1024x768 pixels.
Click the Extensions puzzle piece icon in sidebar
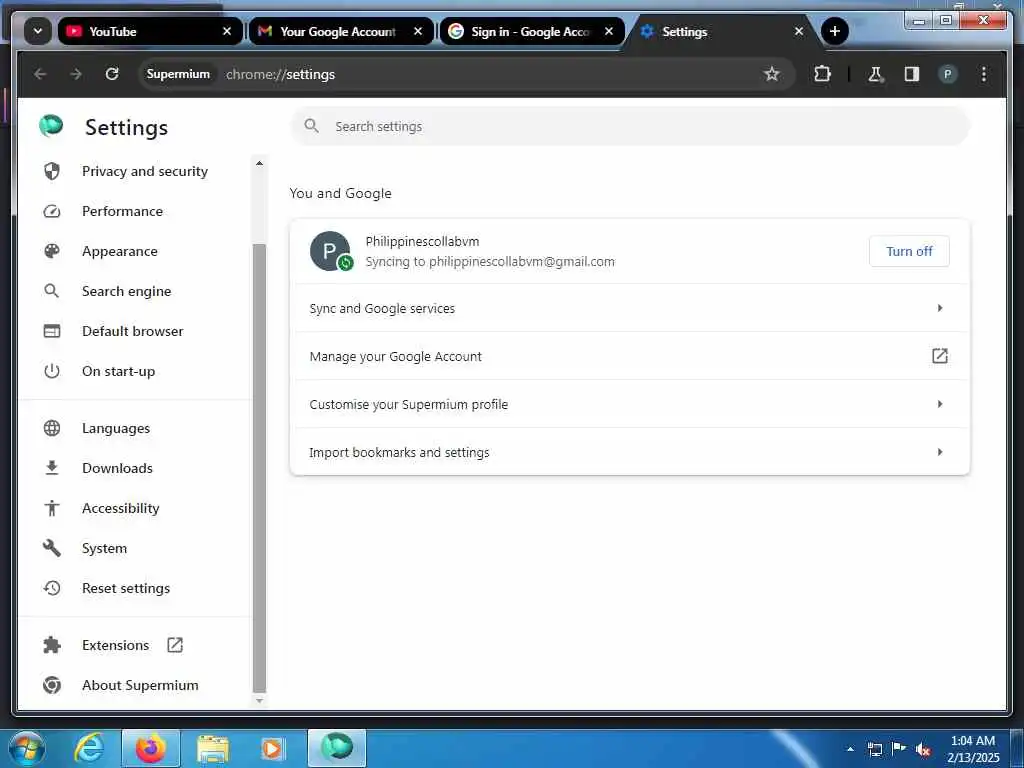coord(52,645)
